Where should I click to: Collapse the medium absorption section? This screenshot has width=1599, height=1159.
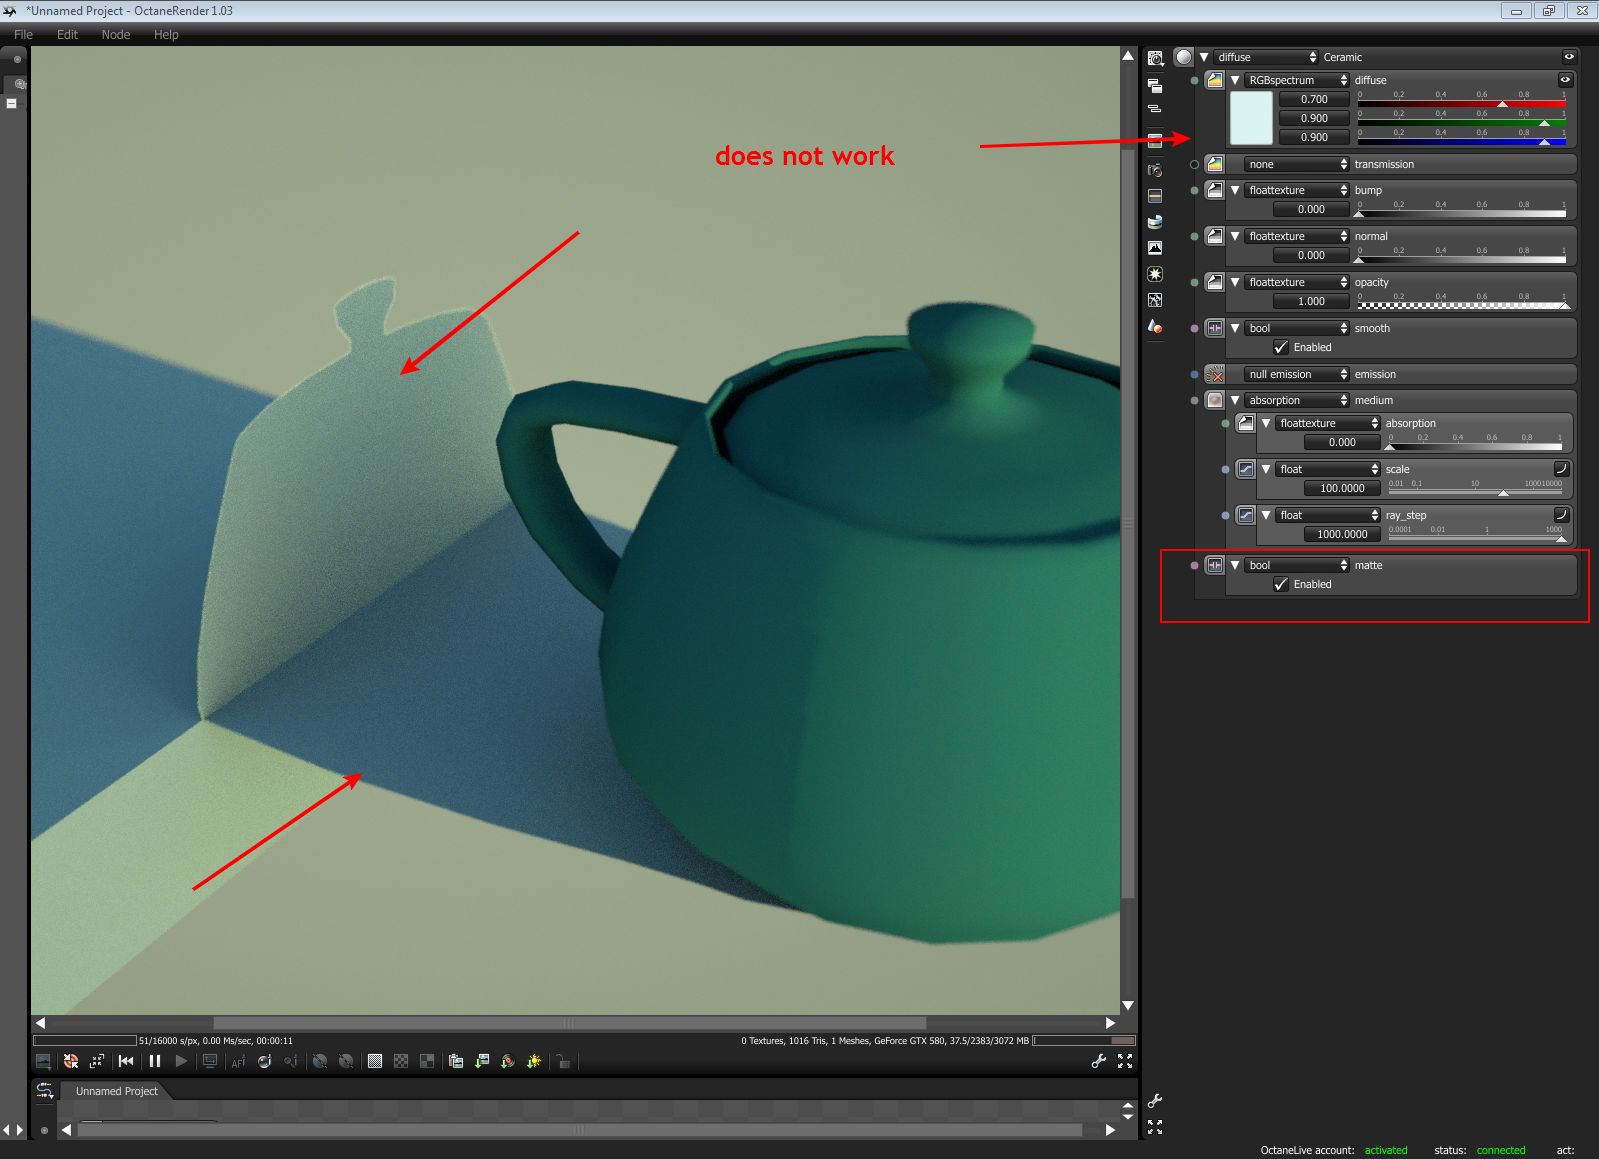(x=1235, y=400)
